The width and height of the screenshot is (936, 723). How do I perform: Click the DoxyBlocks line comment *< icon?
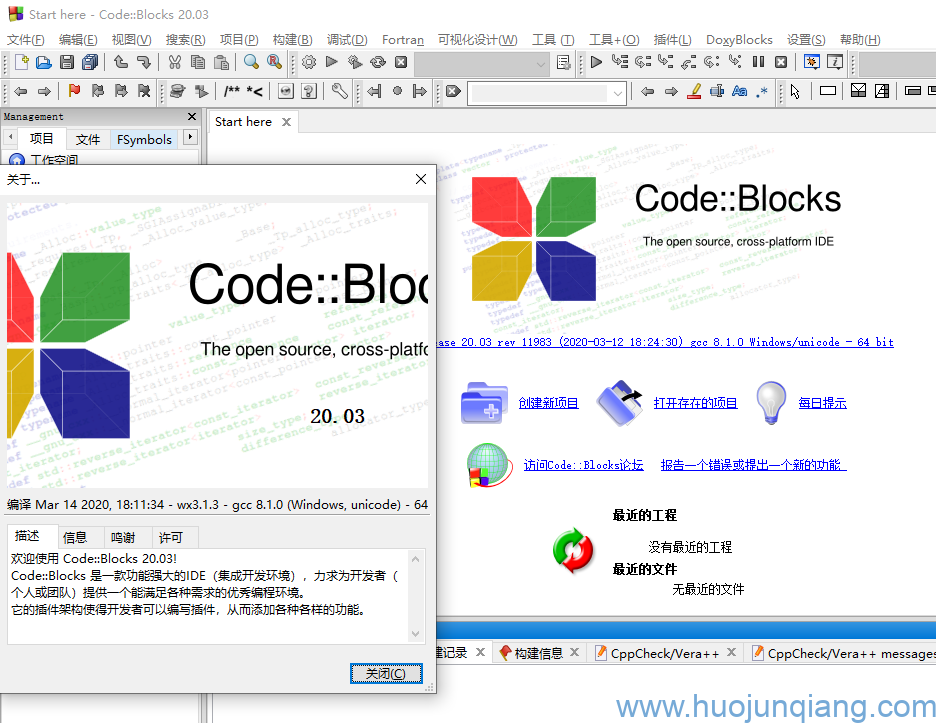[255, 91]
